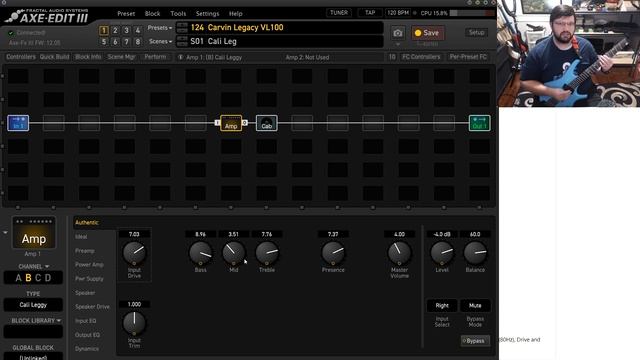Toggle Input Select Right button
The width and height of the screenshot is (640, 360).
pyautogui.click(x=442, y=305)
